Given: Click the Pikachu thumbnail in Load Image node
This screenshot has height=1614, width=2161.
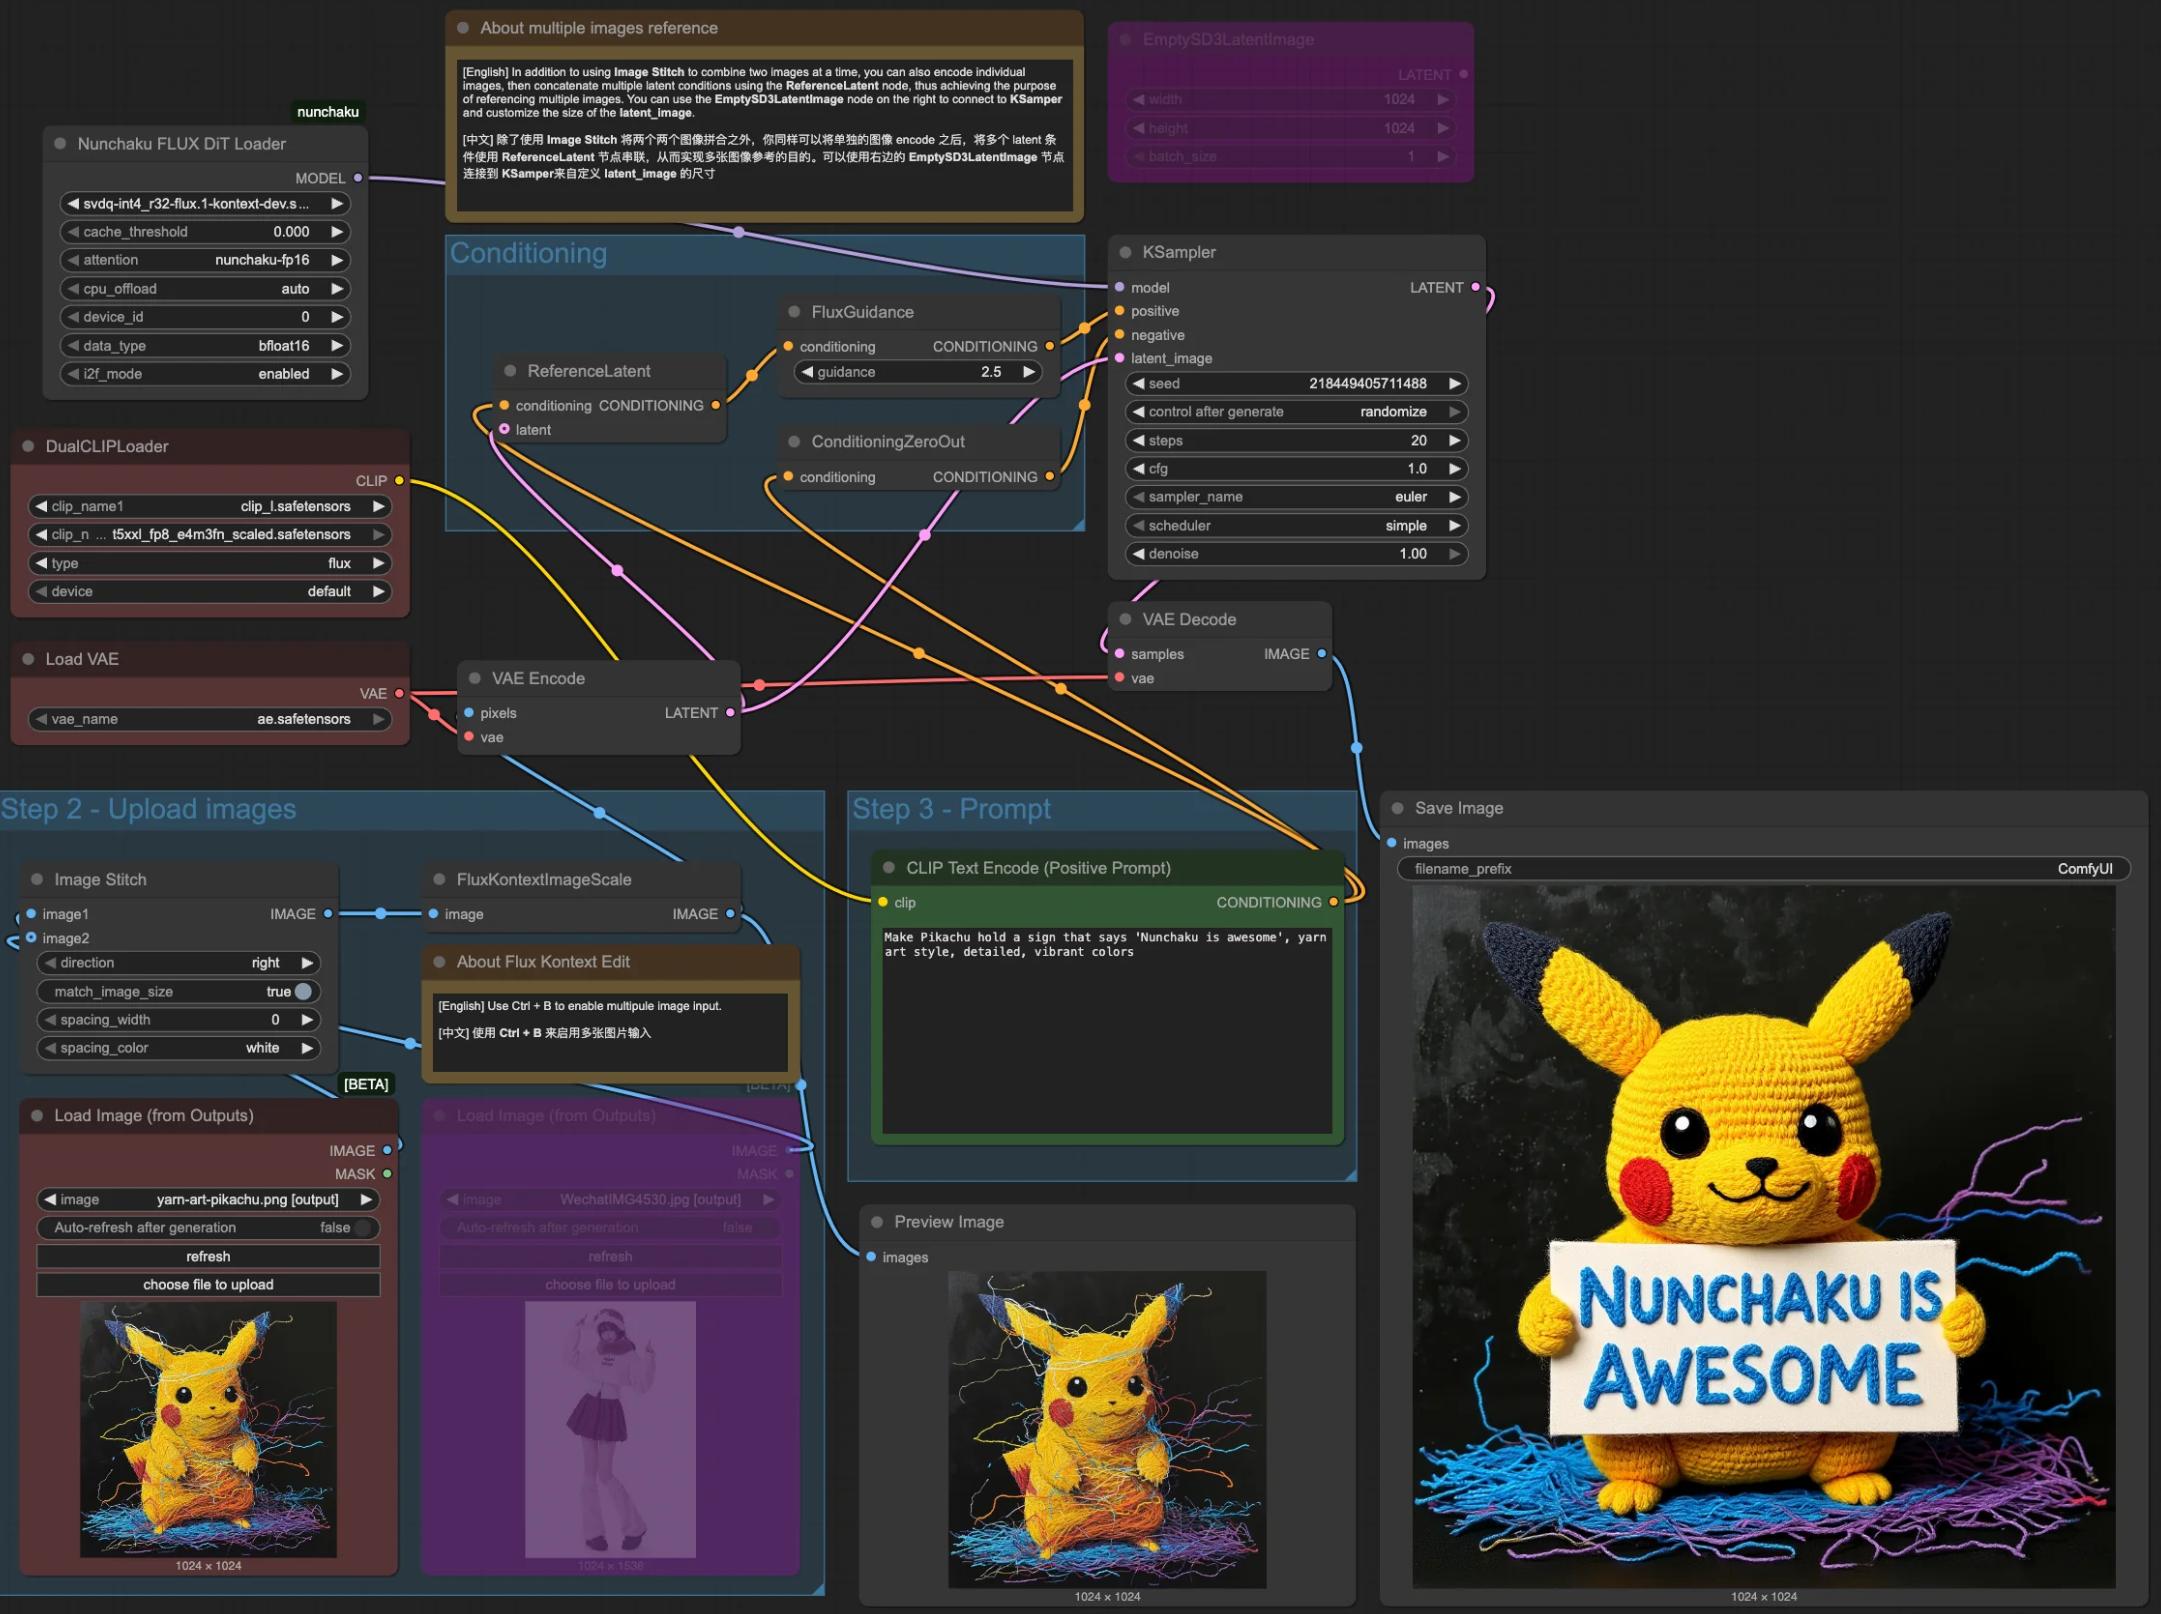Looking at the screenshot, I should click(208, 1429).
